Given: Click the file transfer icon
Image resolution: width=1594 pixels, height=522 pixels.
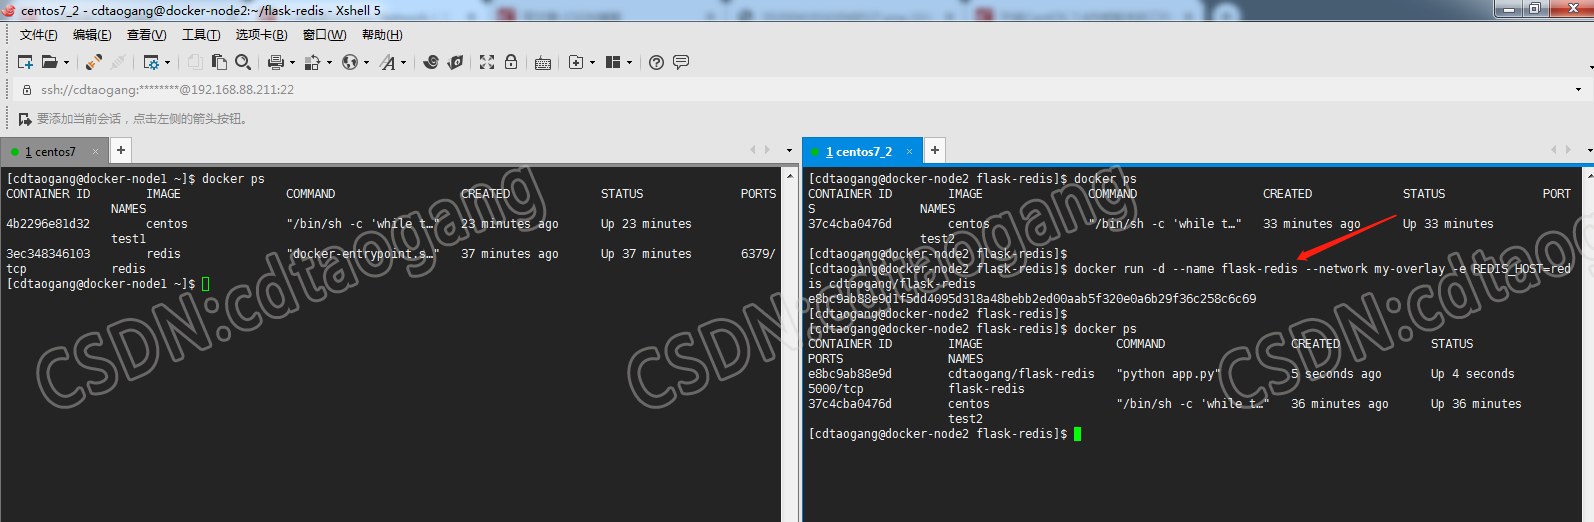Looking at the screenshot, I should coord(312,62).
